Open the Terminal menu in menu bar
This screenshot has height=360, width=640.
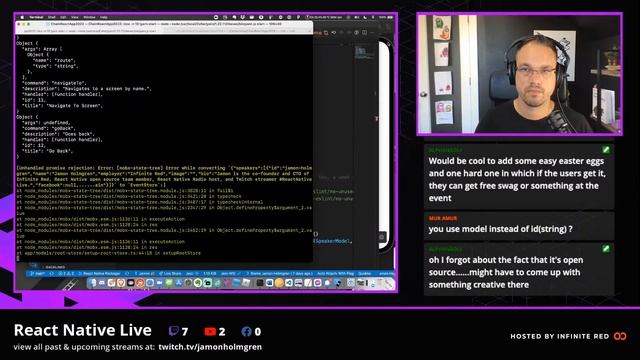coord(36,17)
